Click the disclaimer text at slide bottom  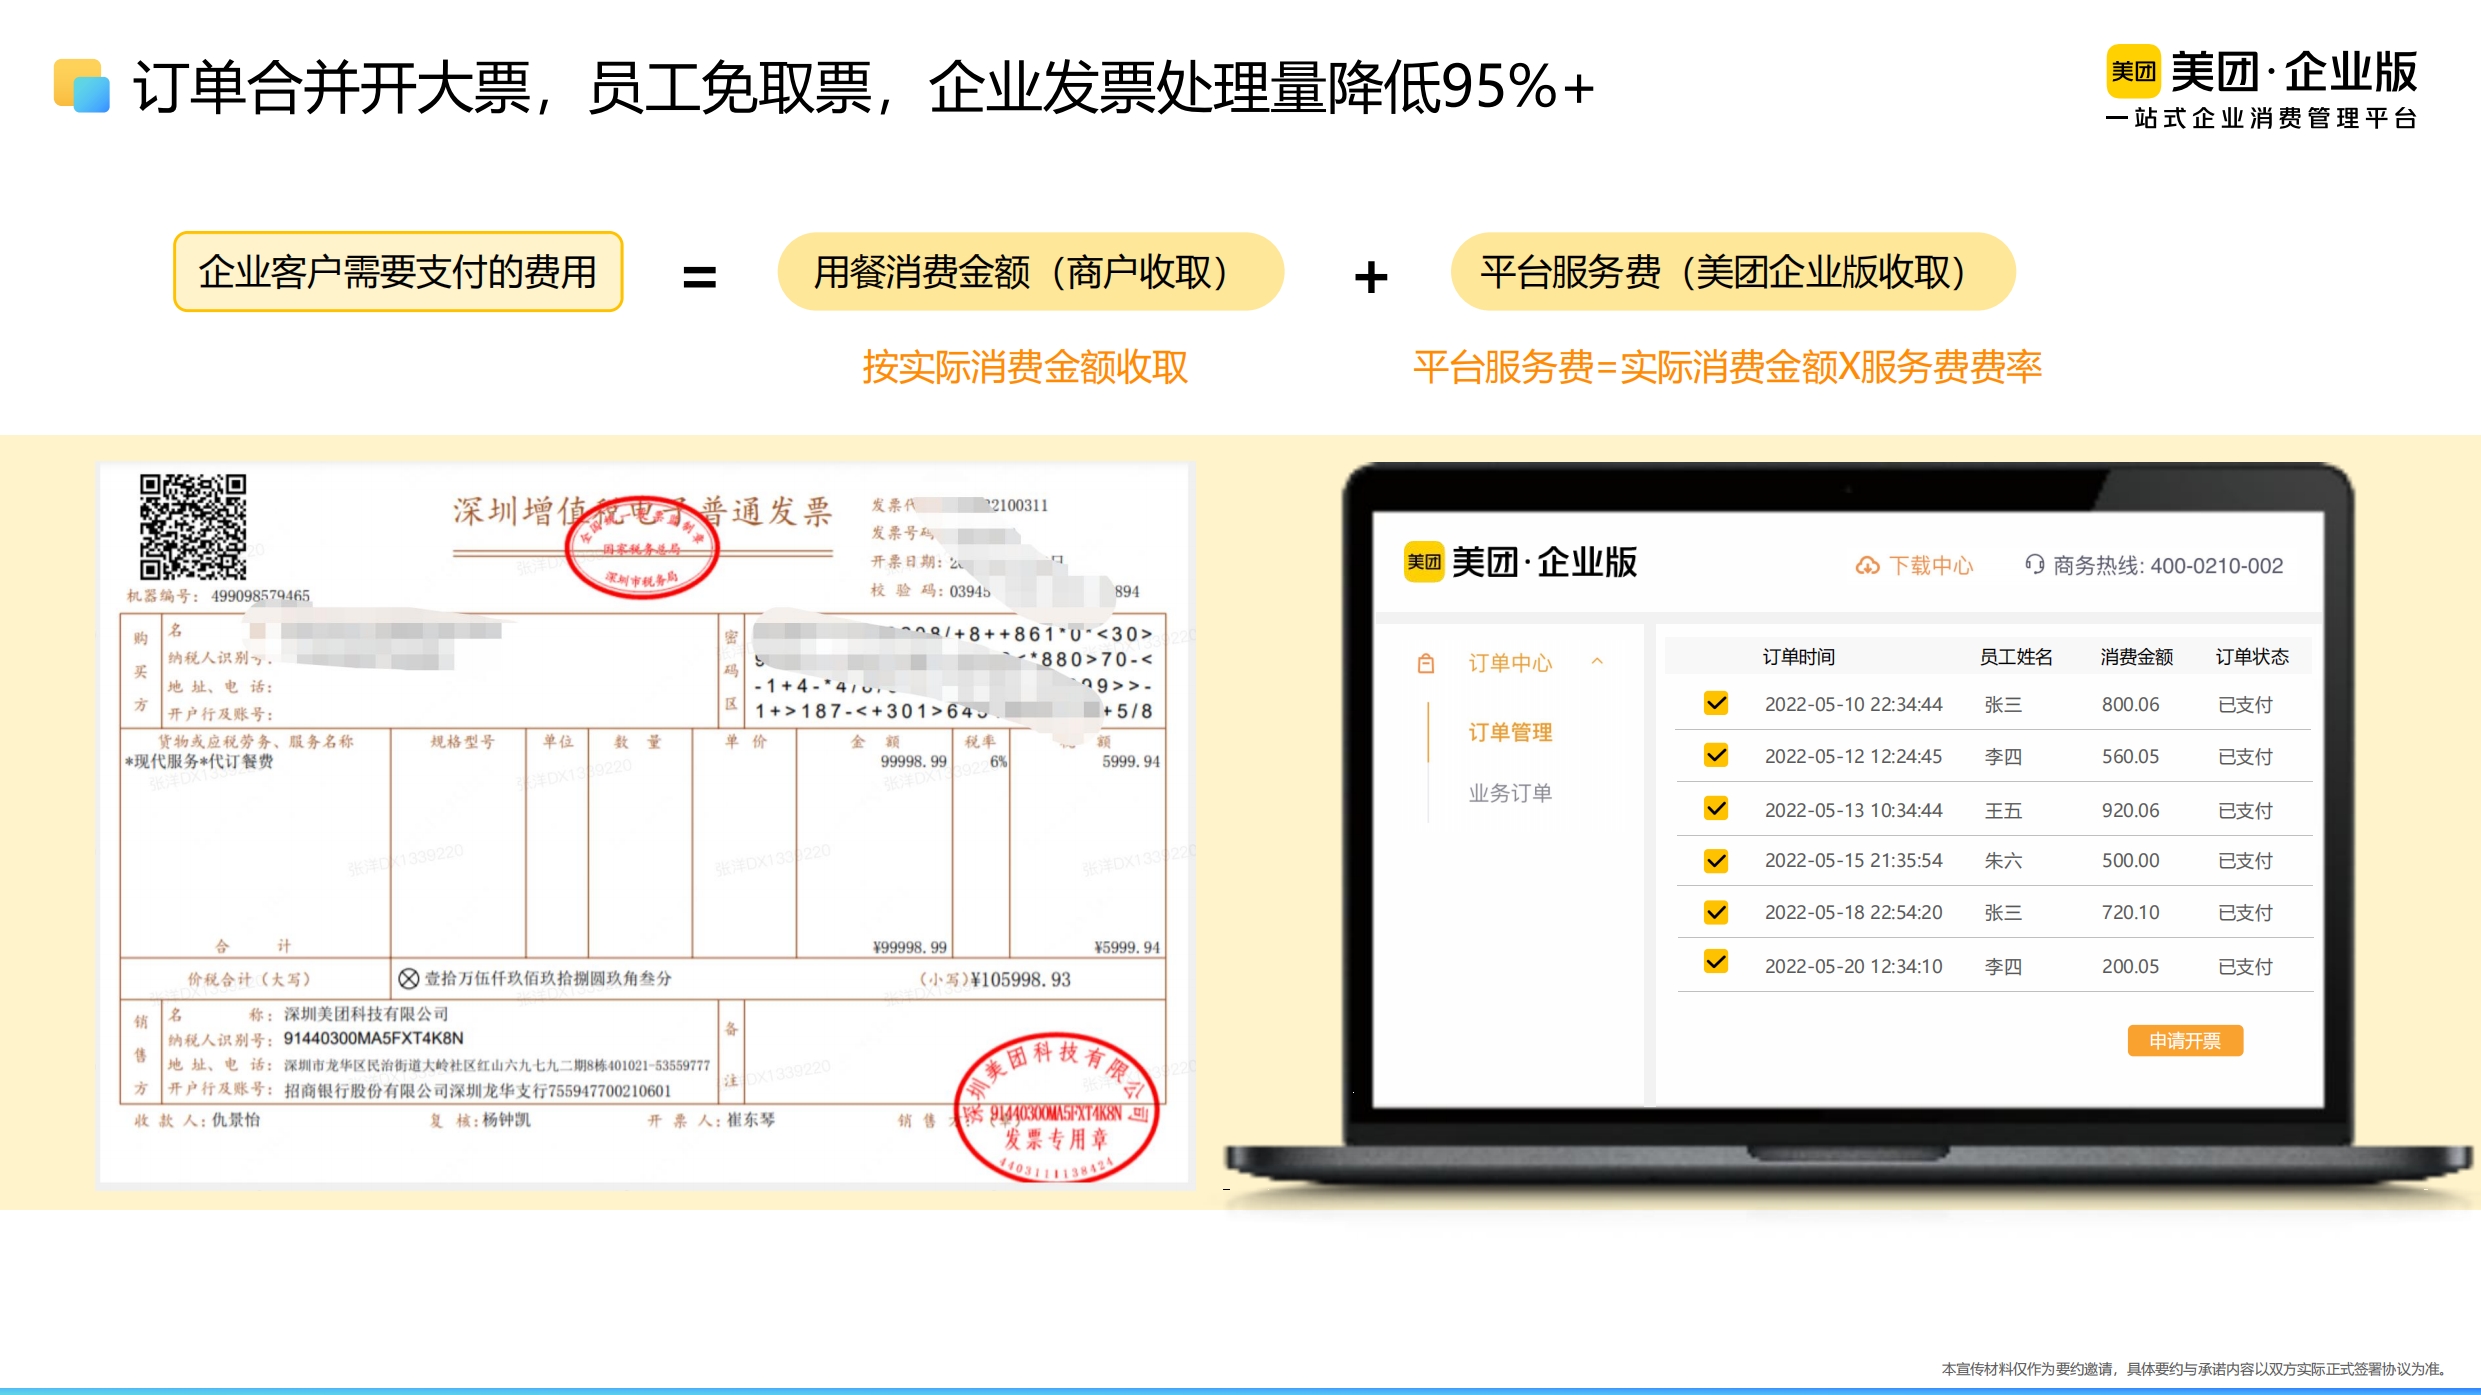coord(2194,1369)
